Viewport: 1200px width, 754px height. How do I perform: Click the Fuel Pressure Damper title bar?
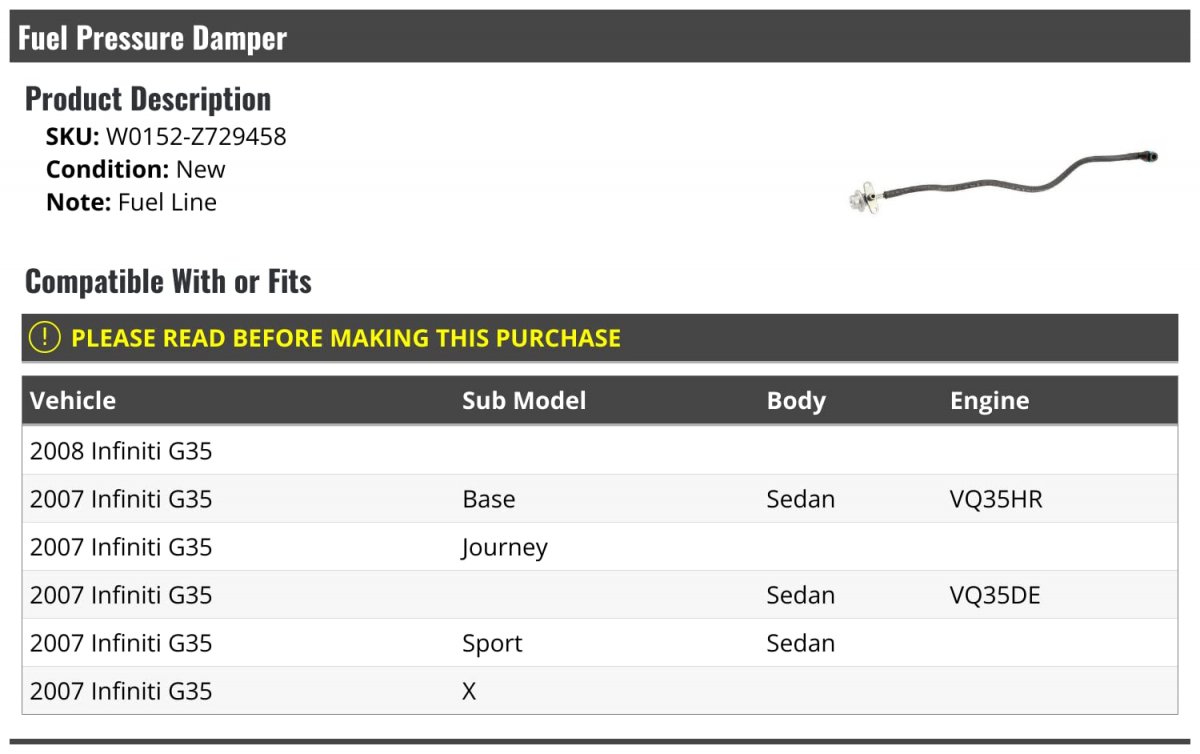600,37
